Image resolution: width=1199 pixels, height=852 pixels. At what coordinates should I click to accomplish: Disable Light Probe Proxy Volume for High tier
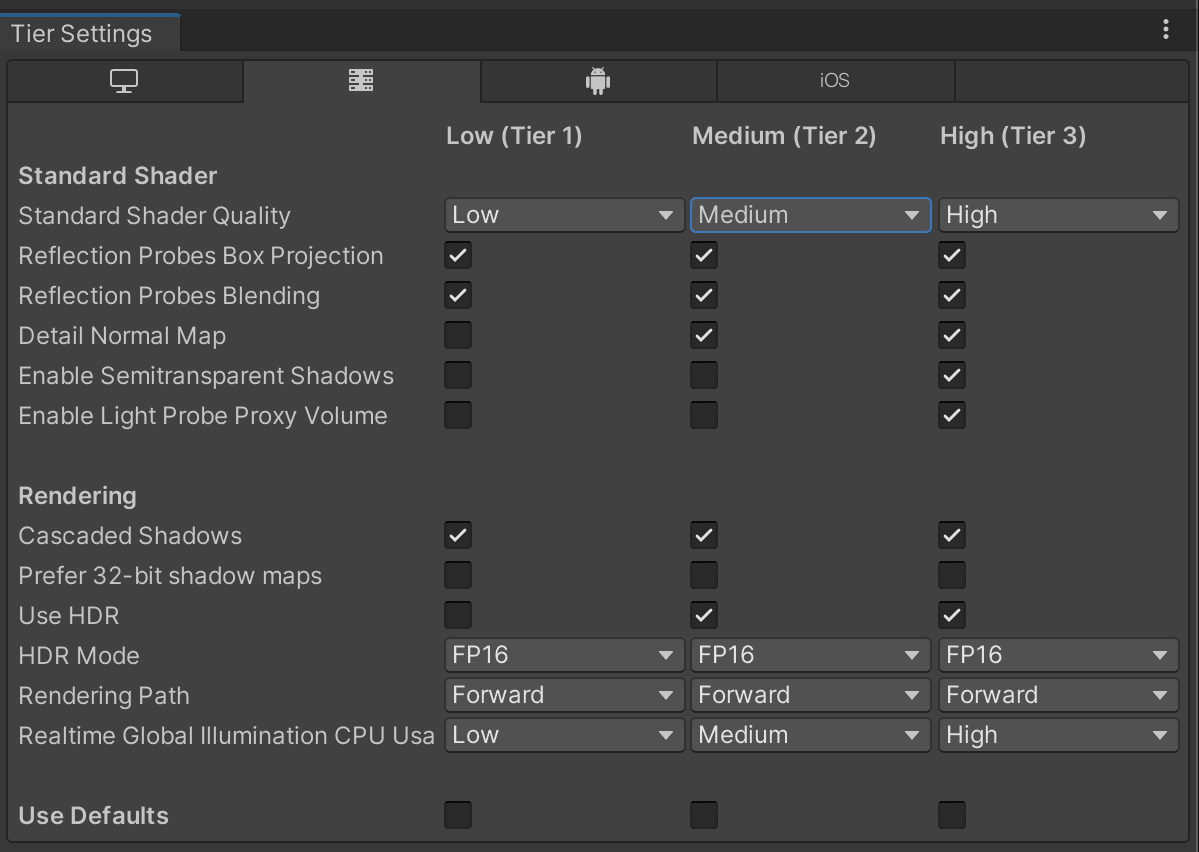tap(952, 415)
